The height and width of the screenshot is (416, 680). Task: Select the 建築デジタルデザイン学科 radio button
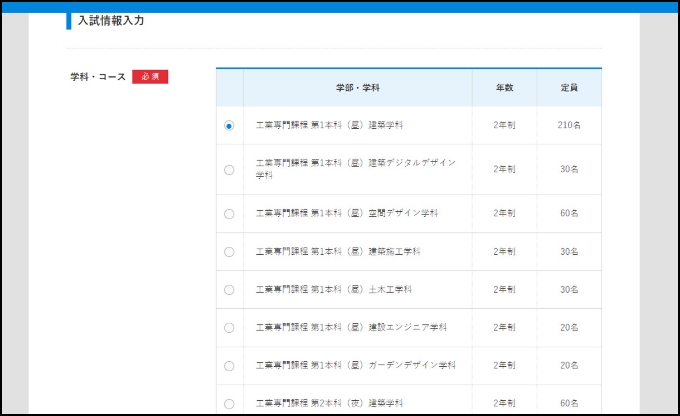pyautogui.click(x=229, y=169)
